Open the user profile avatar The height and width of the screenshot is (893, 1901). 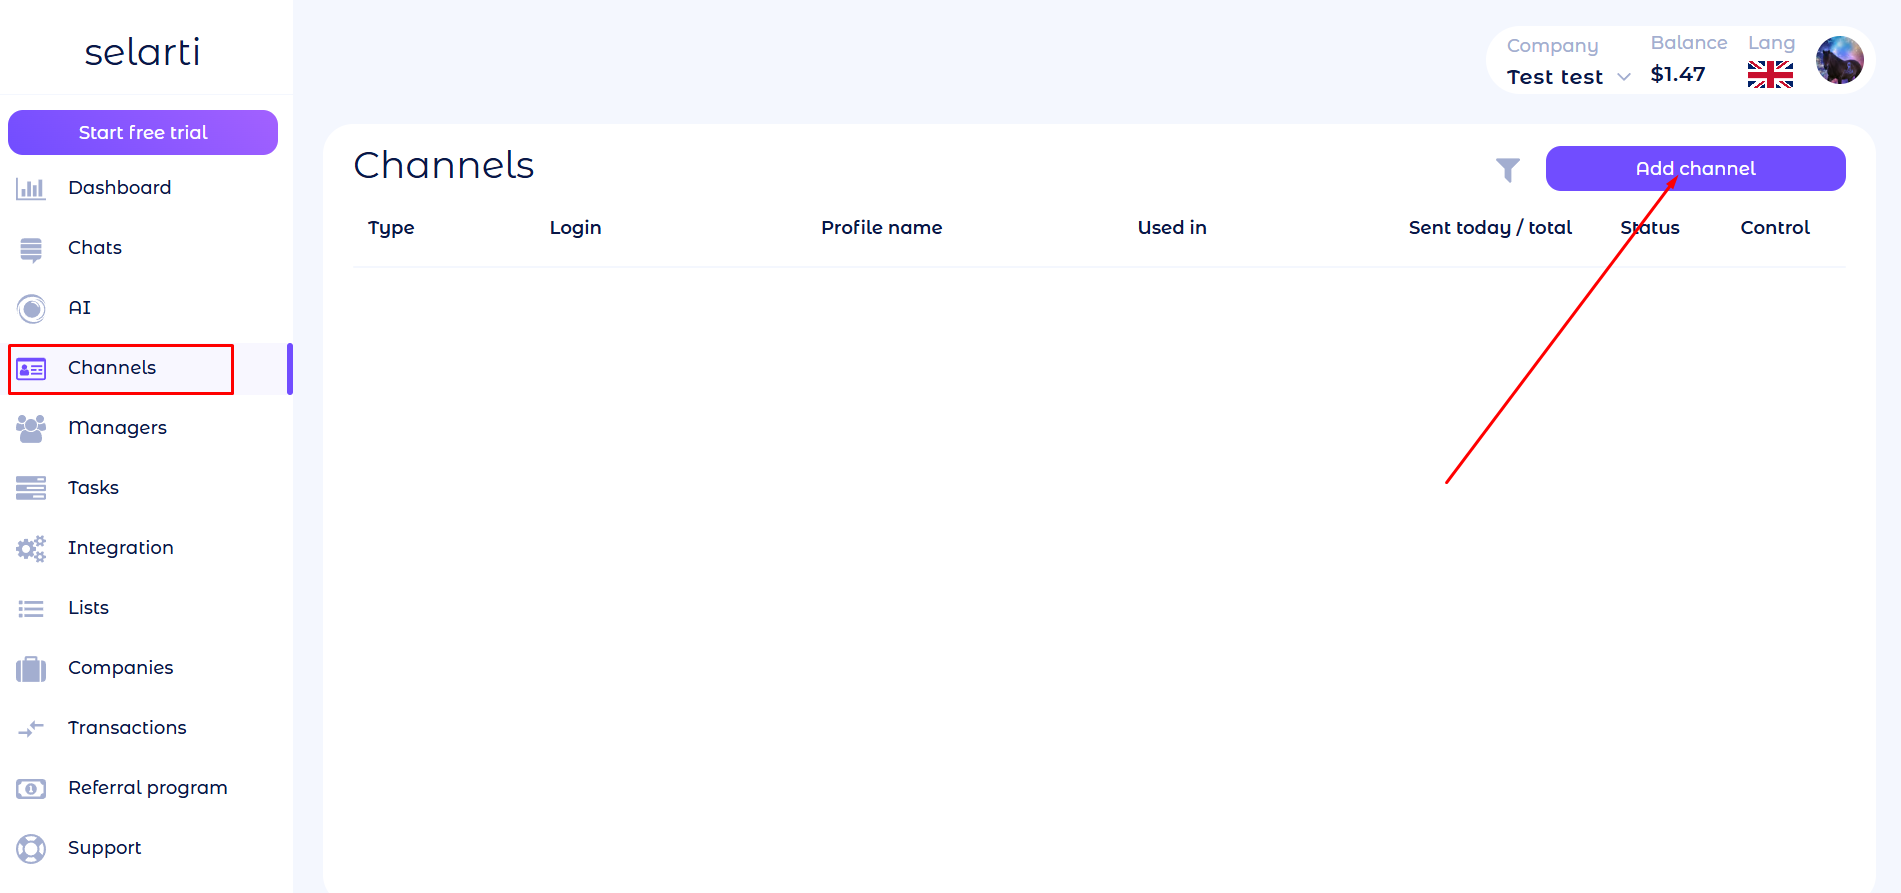1839,60
